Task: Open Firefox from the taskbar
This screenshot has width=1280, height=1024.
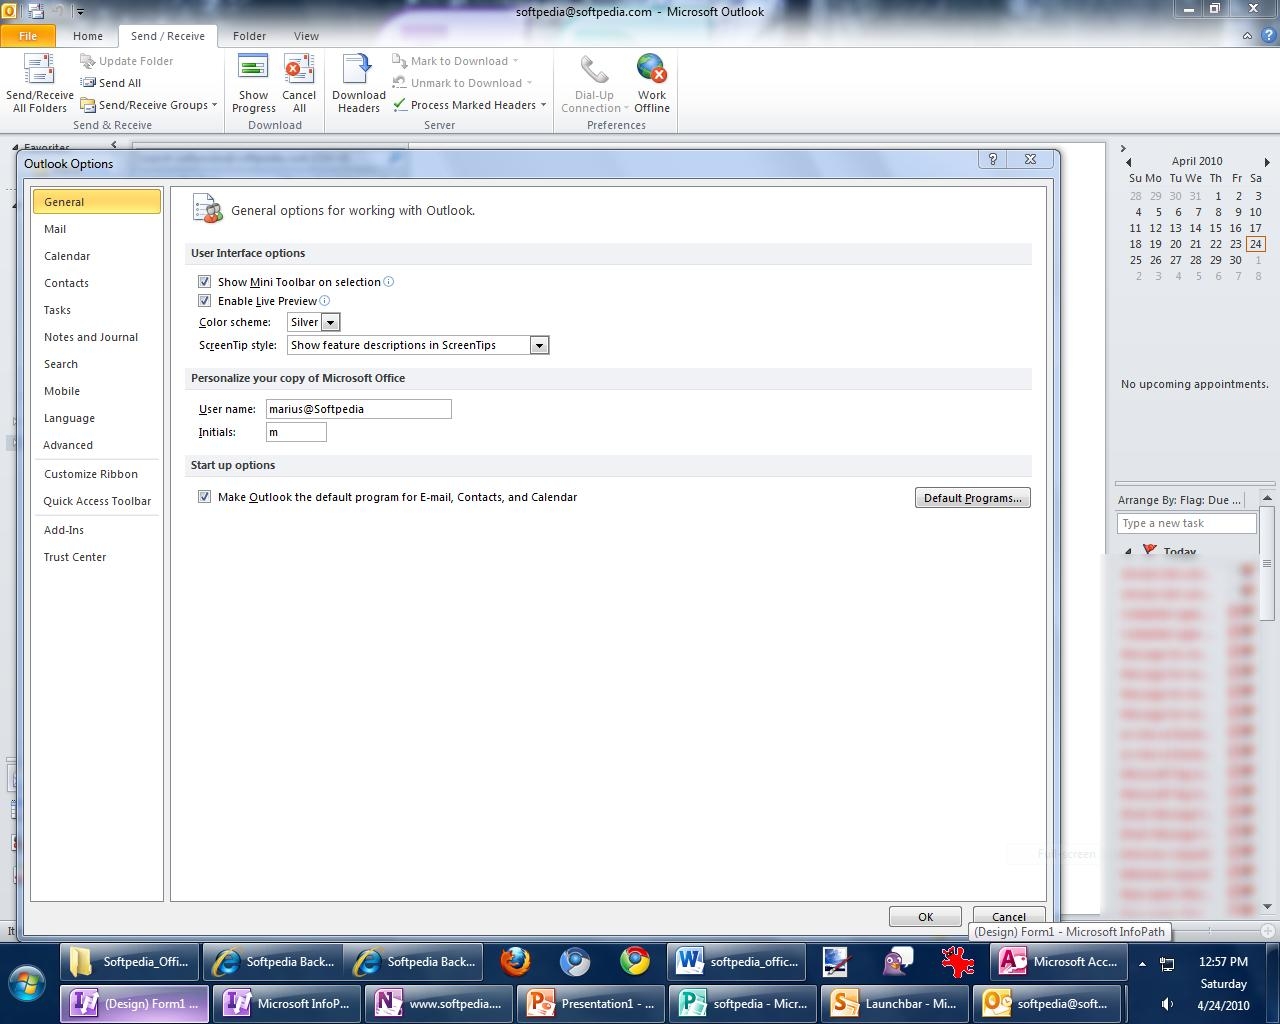Action: point(515,962)
